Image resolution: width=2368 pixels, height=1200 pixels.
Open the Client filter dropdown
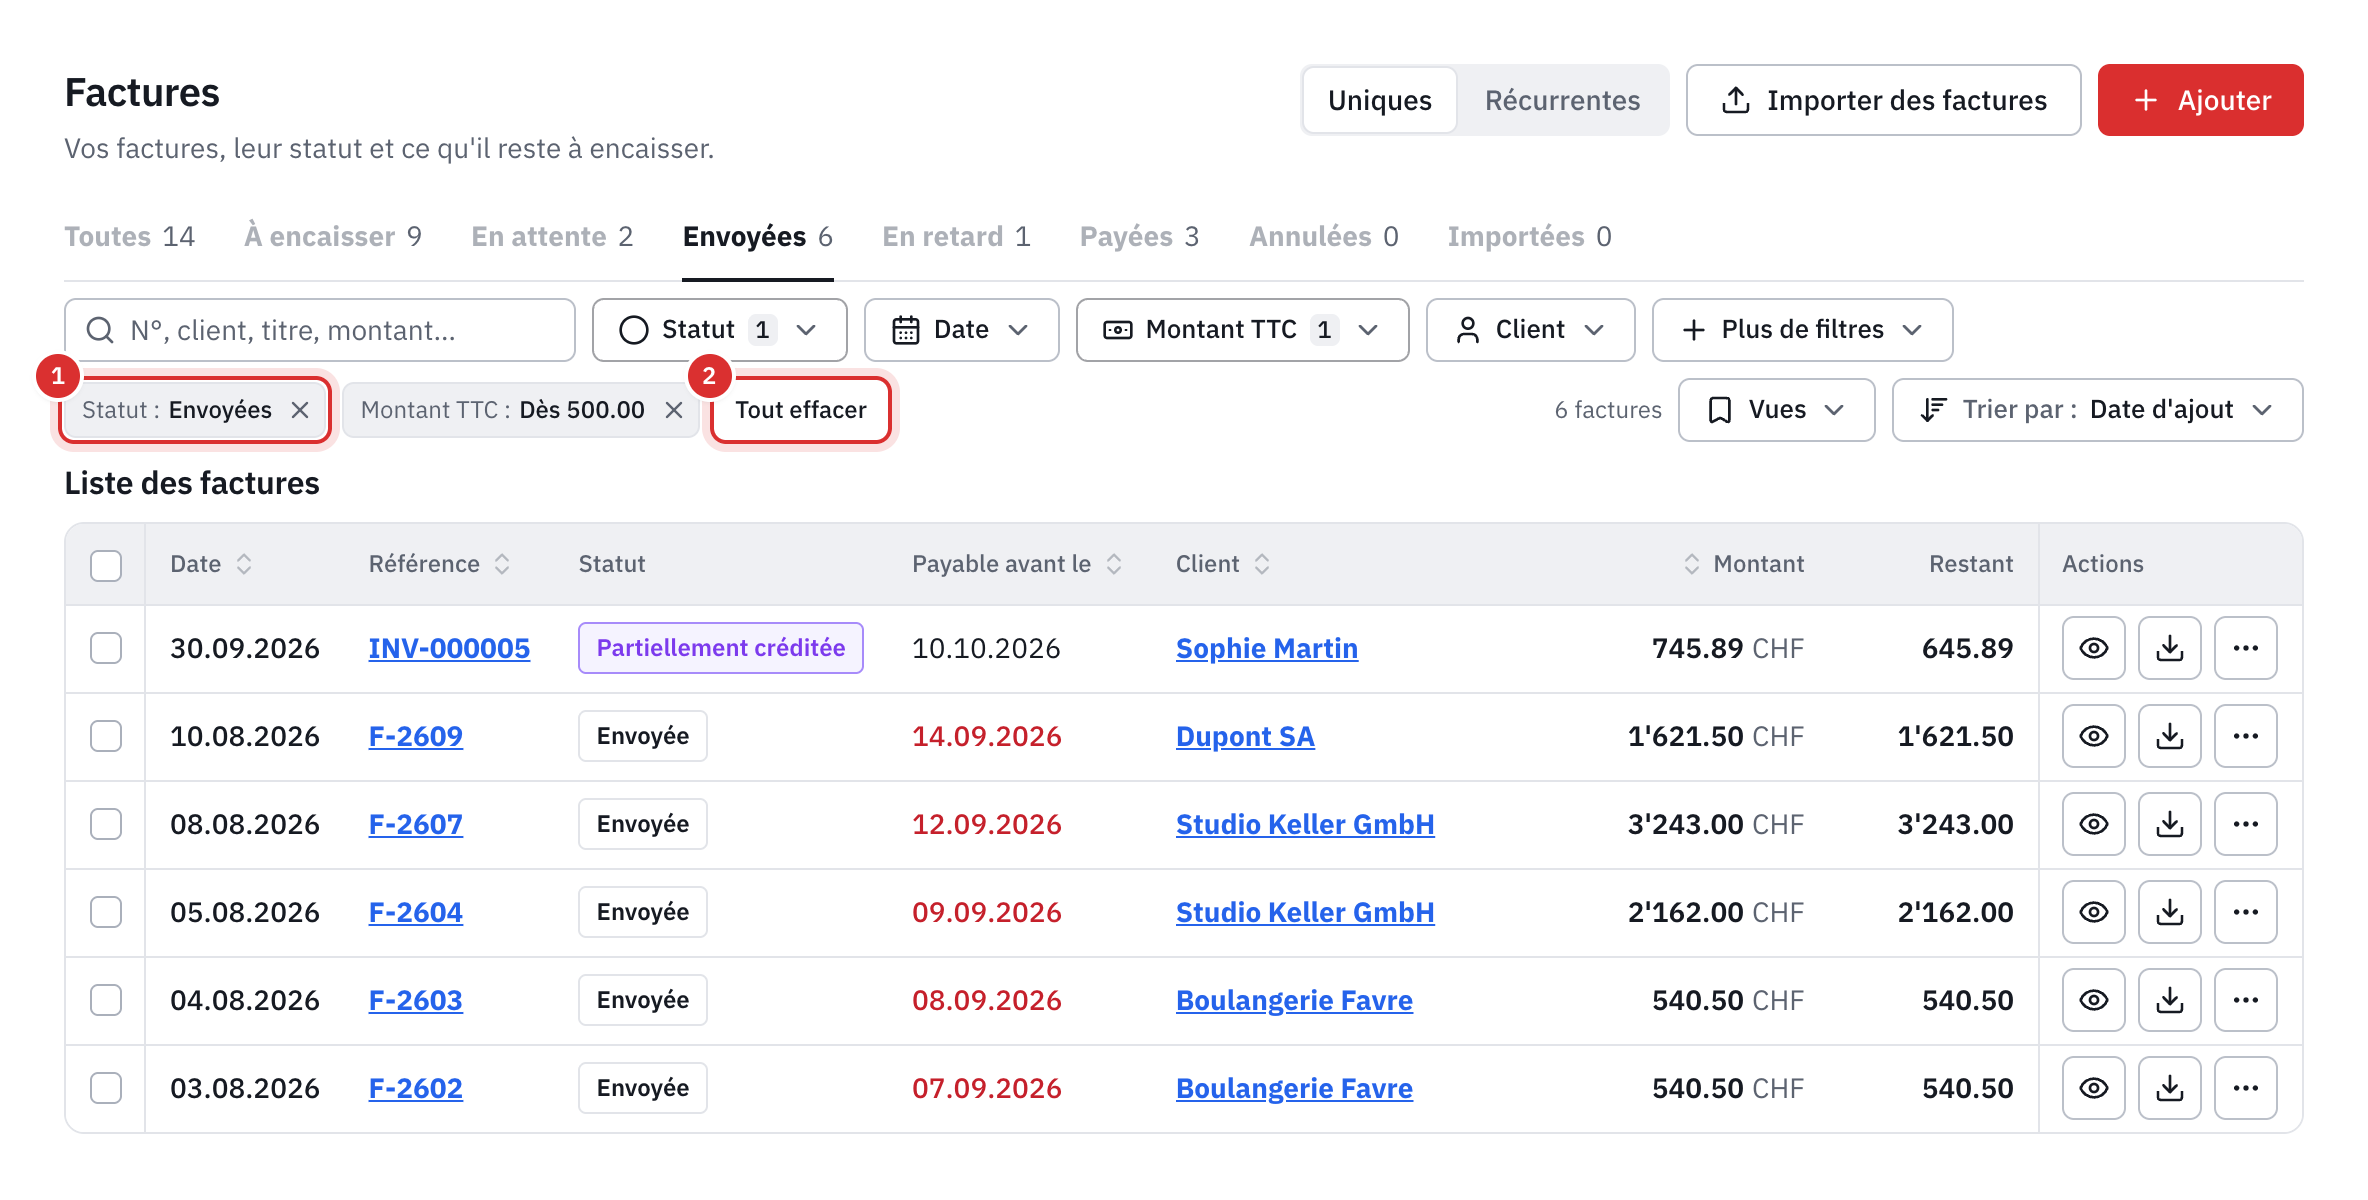[x=1530, y=330]
